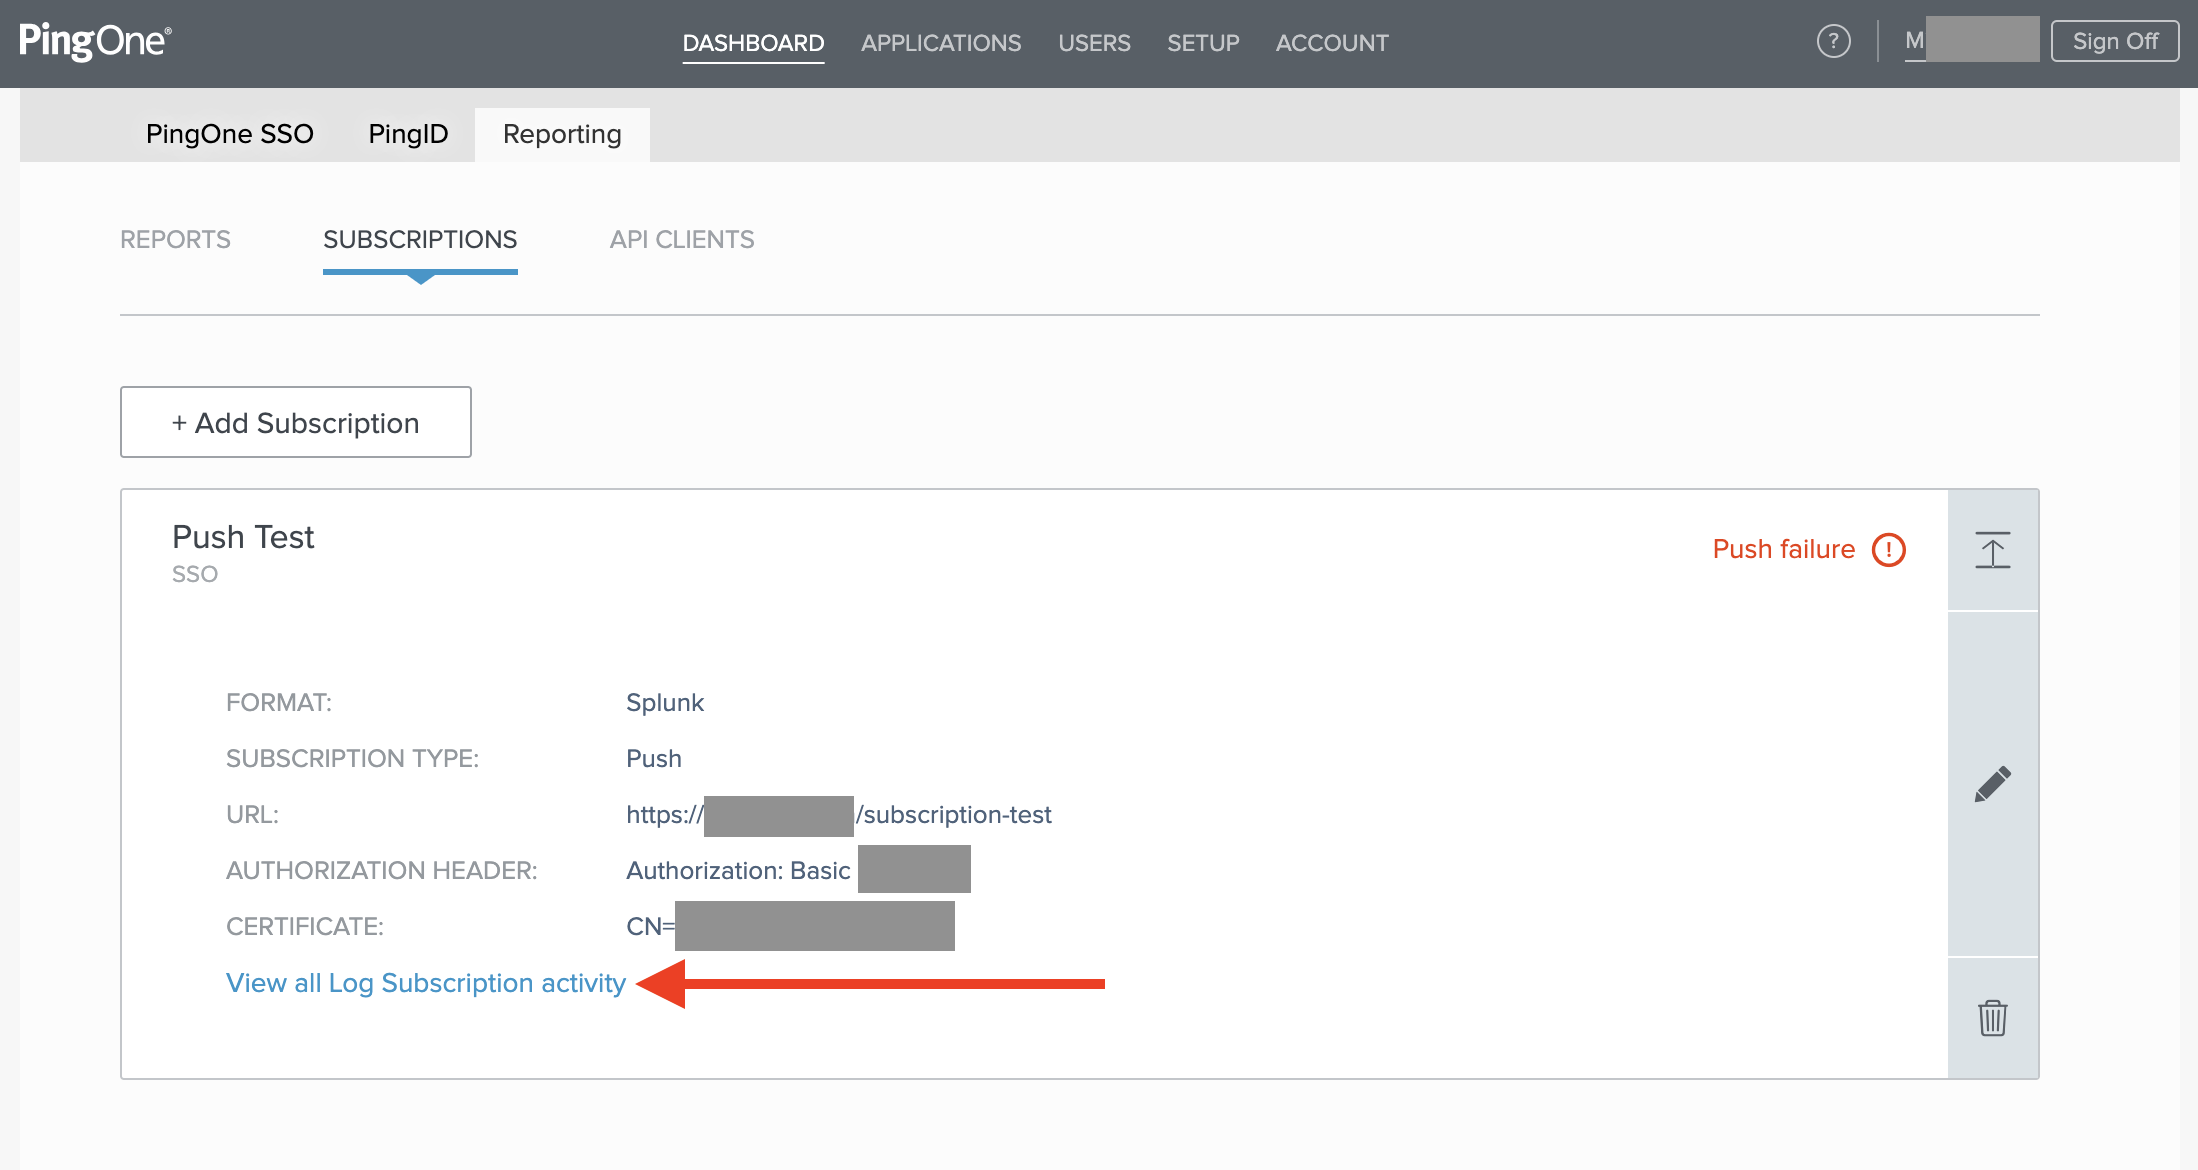Go to the SETUP section
The height and width of the screenshot is (1170, 2198).
point(1203,43)
